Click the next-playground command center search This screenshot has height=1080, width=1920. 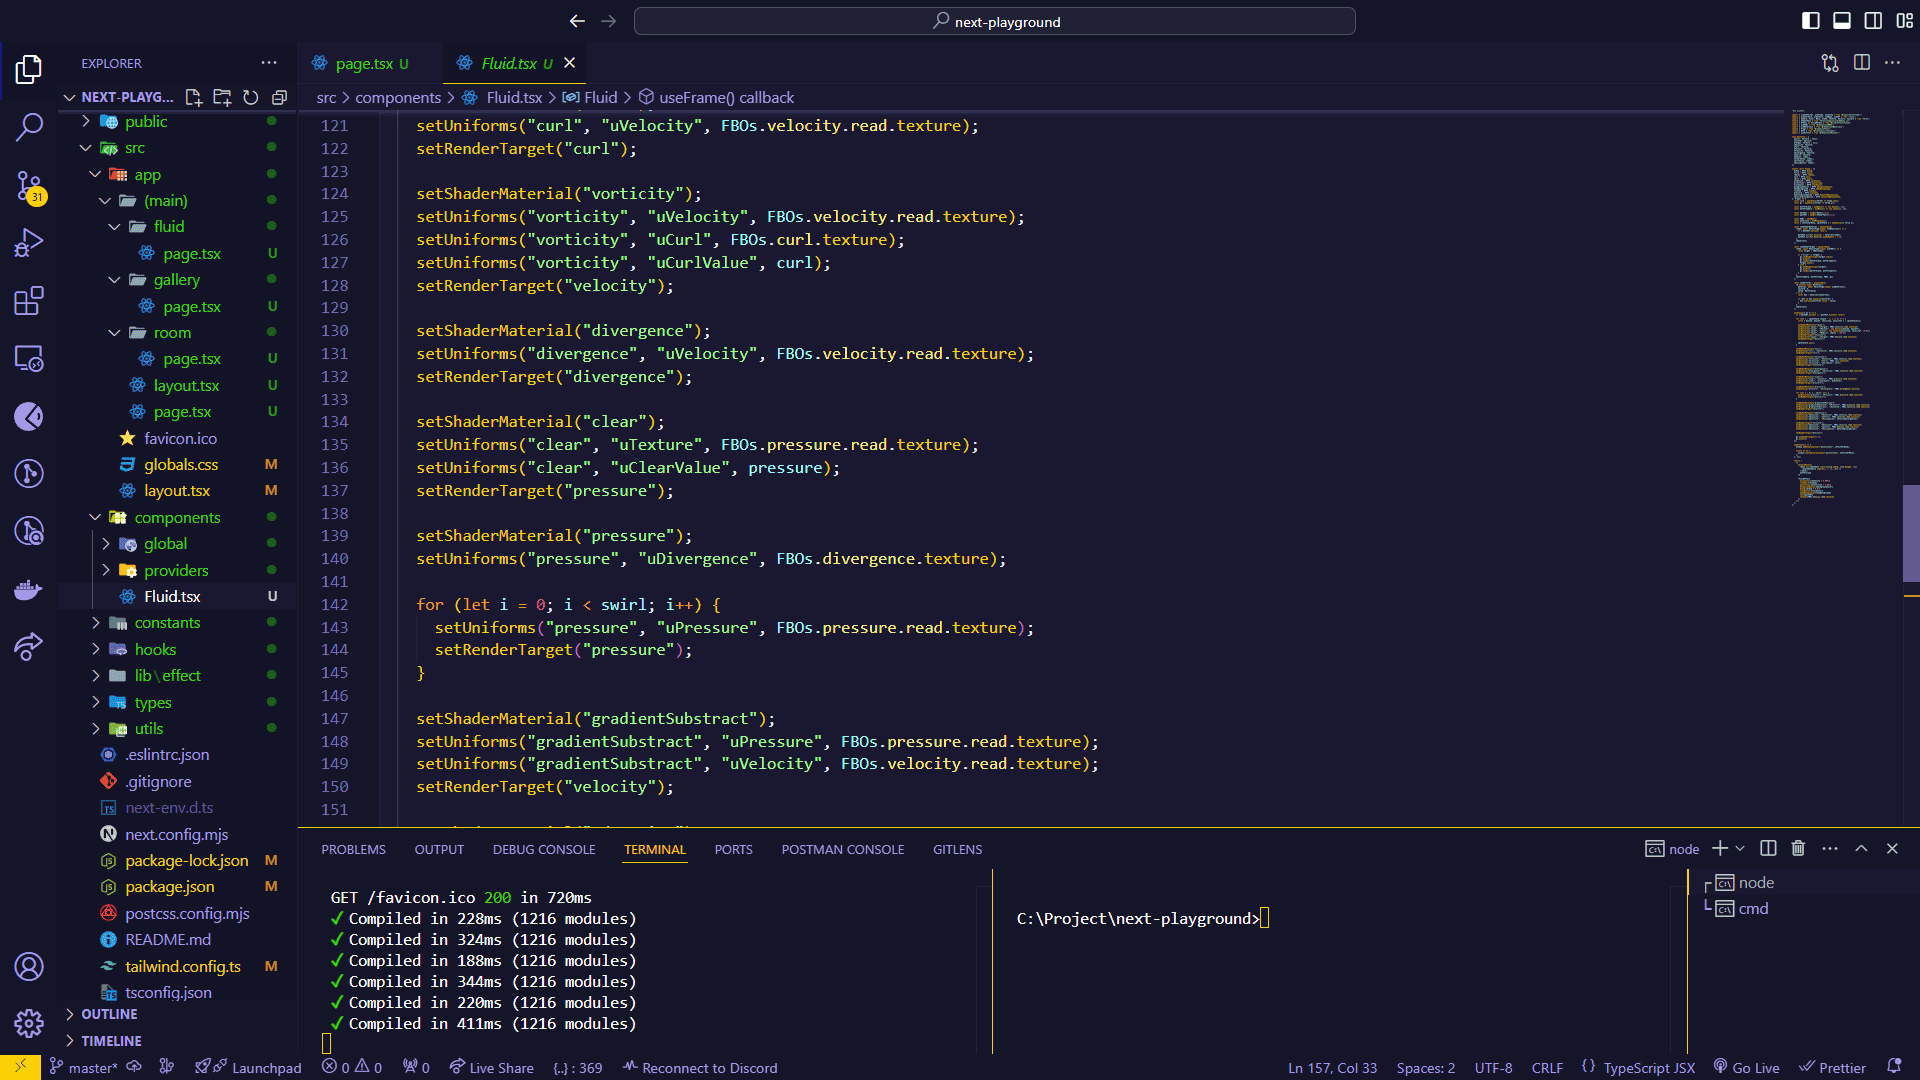coord(995,21)
